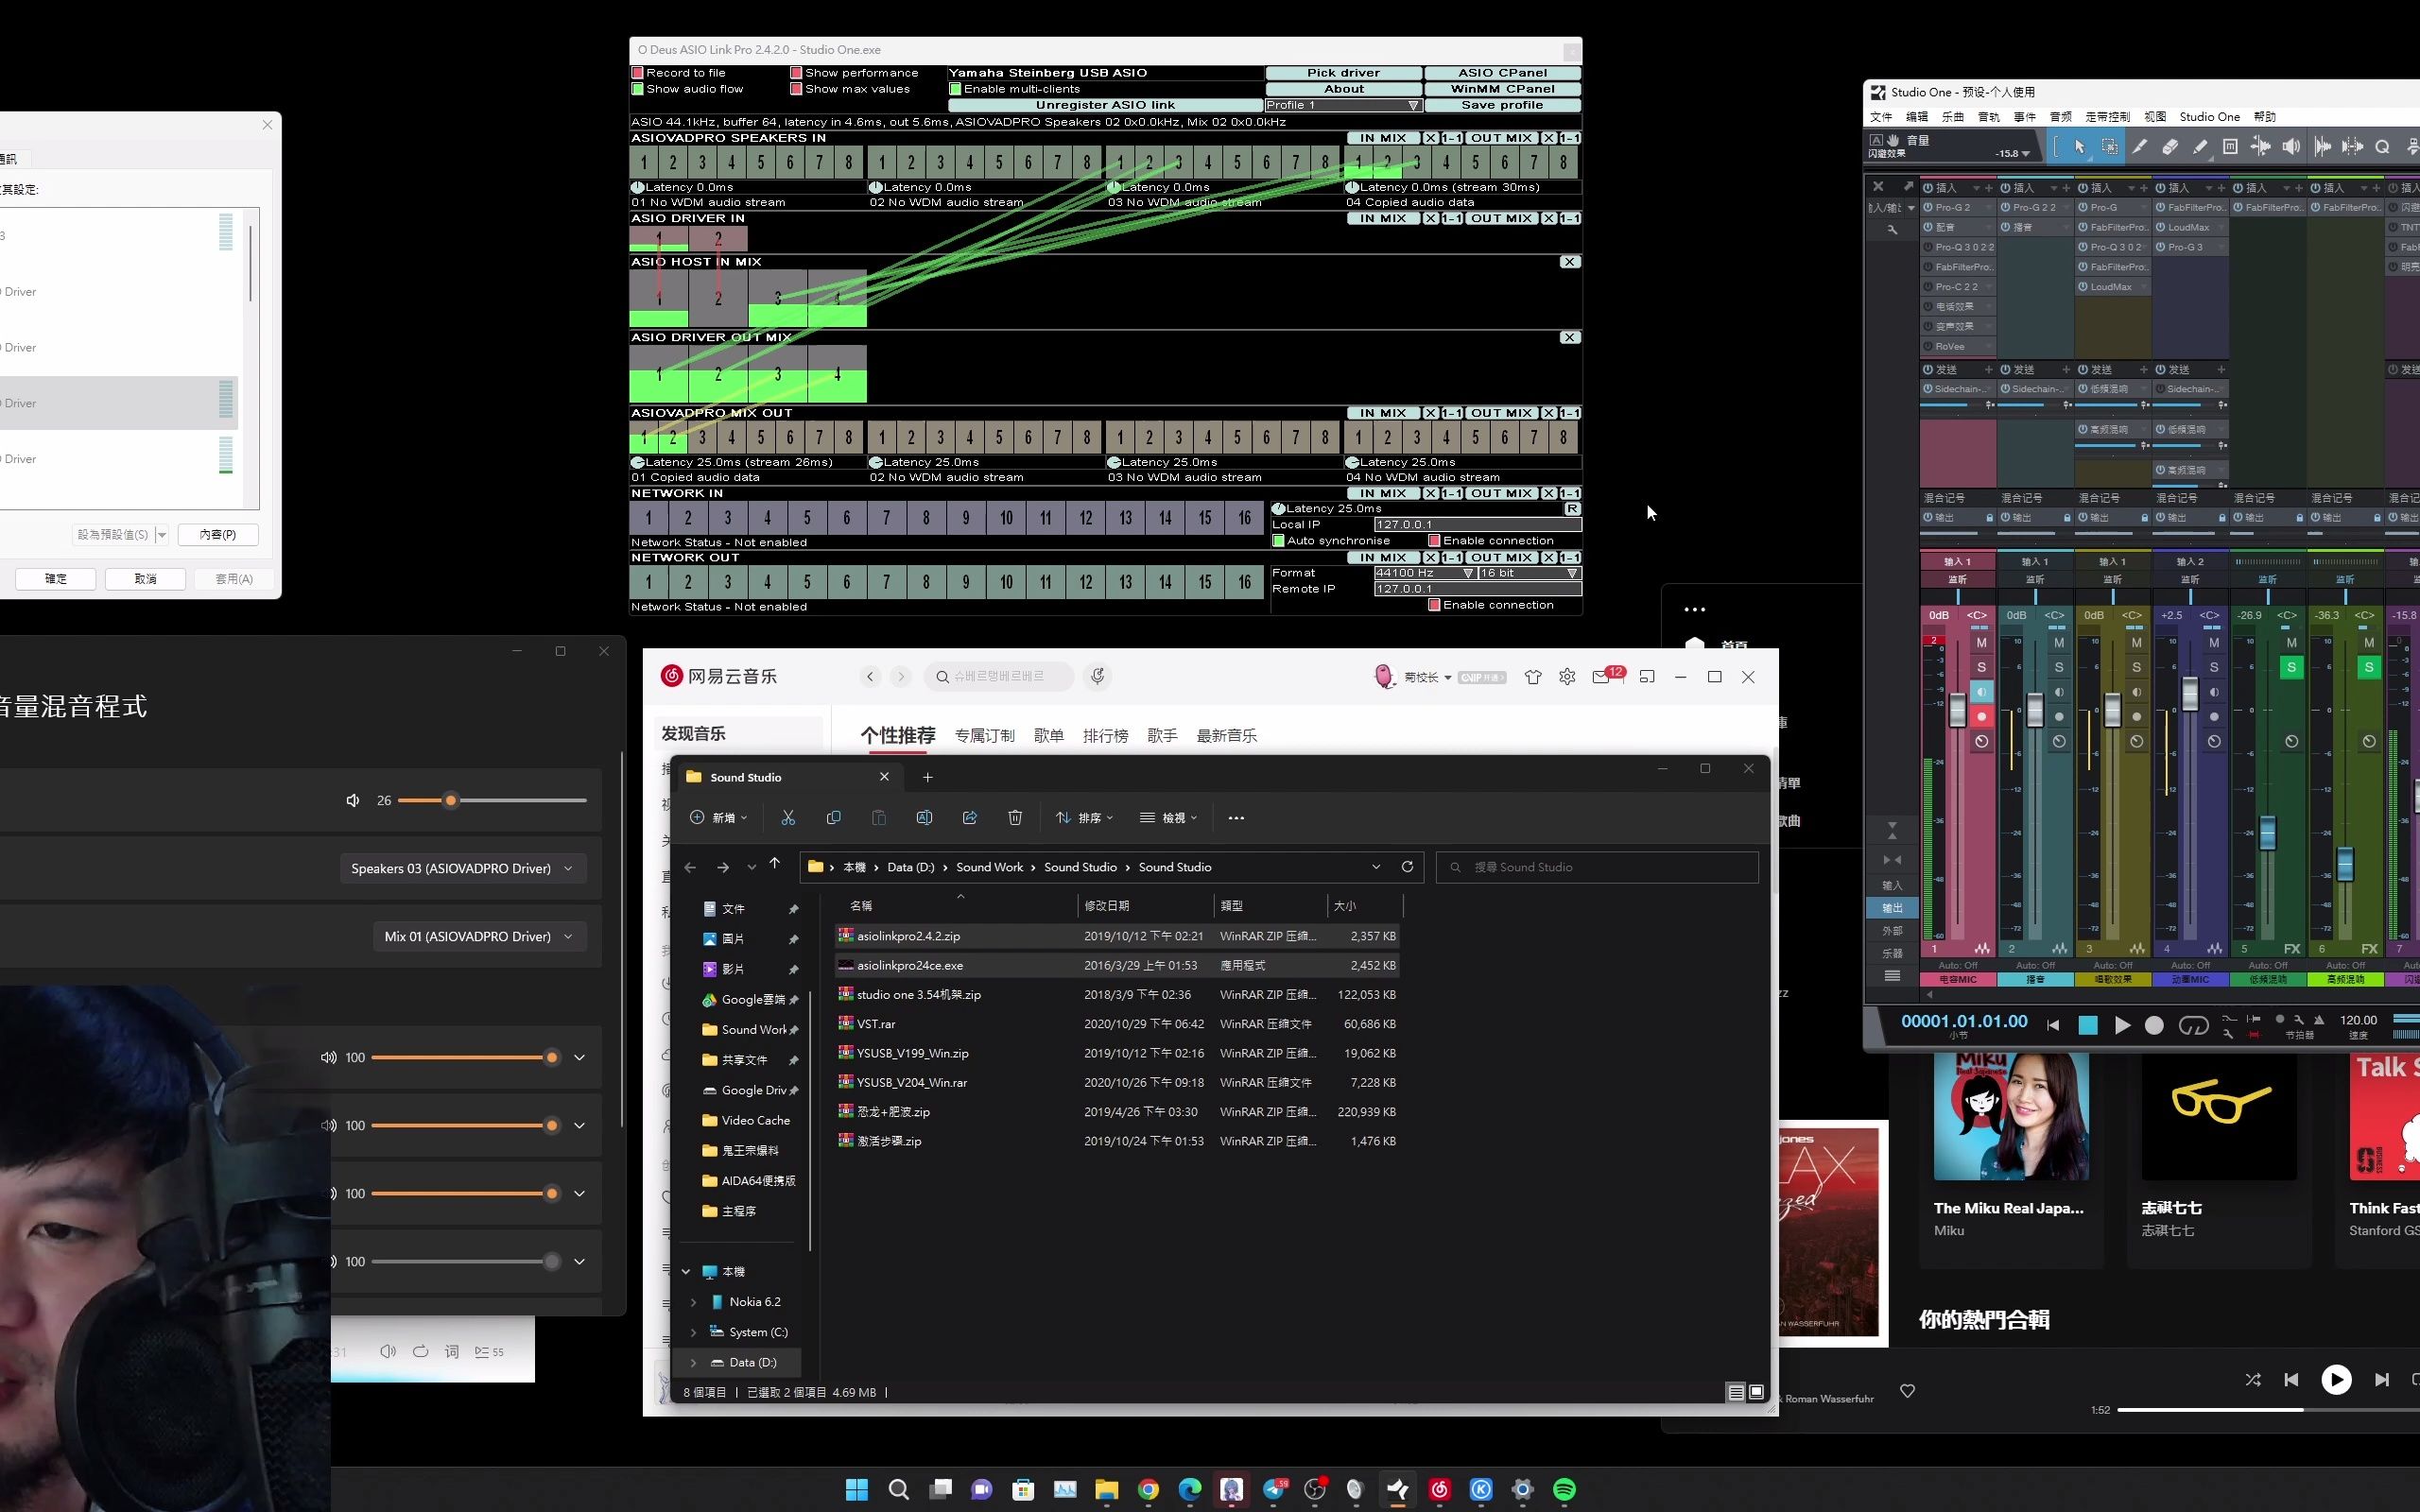Screen dimensions: 2420x1512
Task: Click the 確定 button in Sound dialog
Action: [x=56, y=579]
